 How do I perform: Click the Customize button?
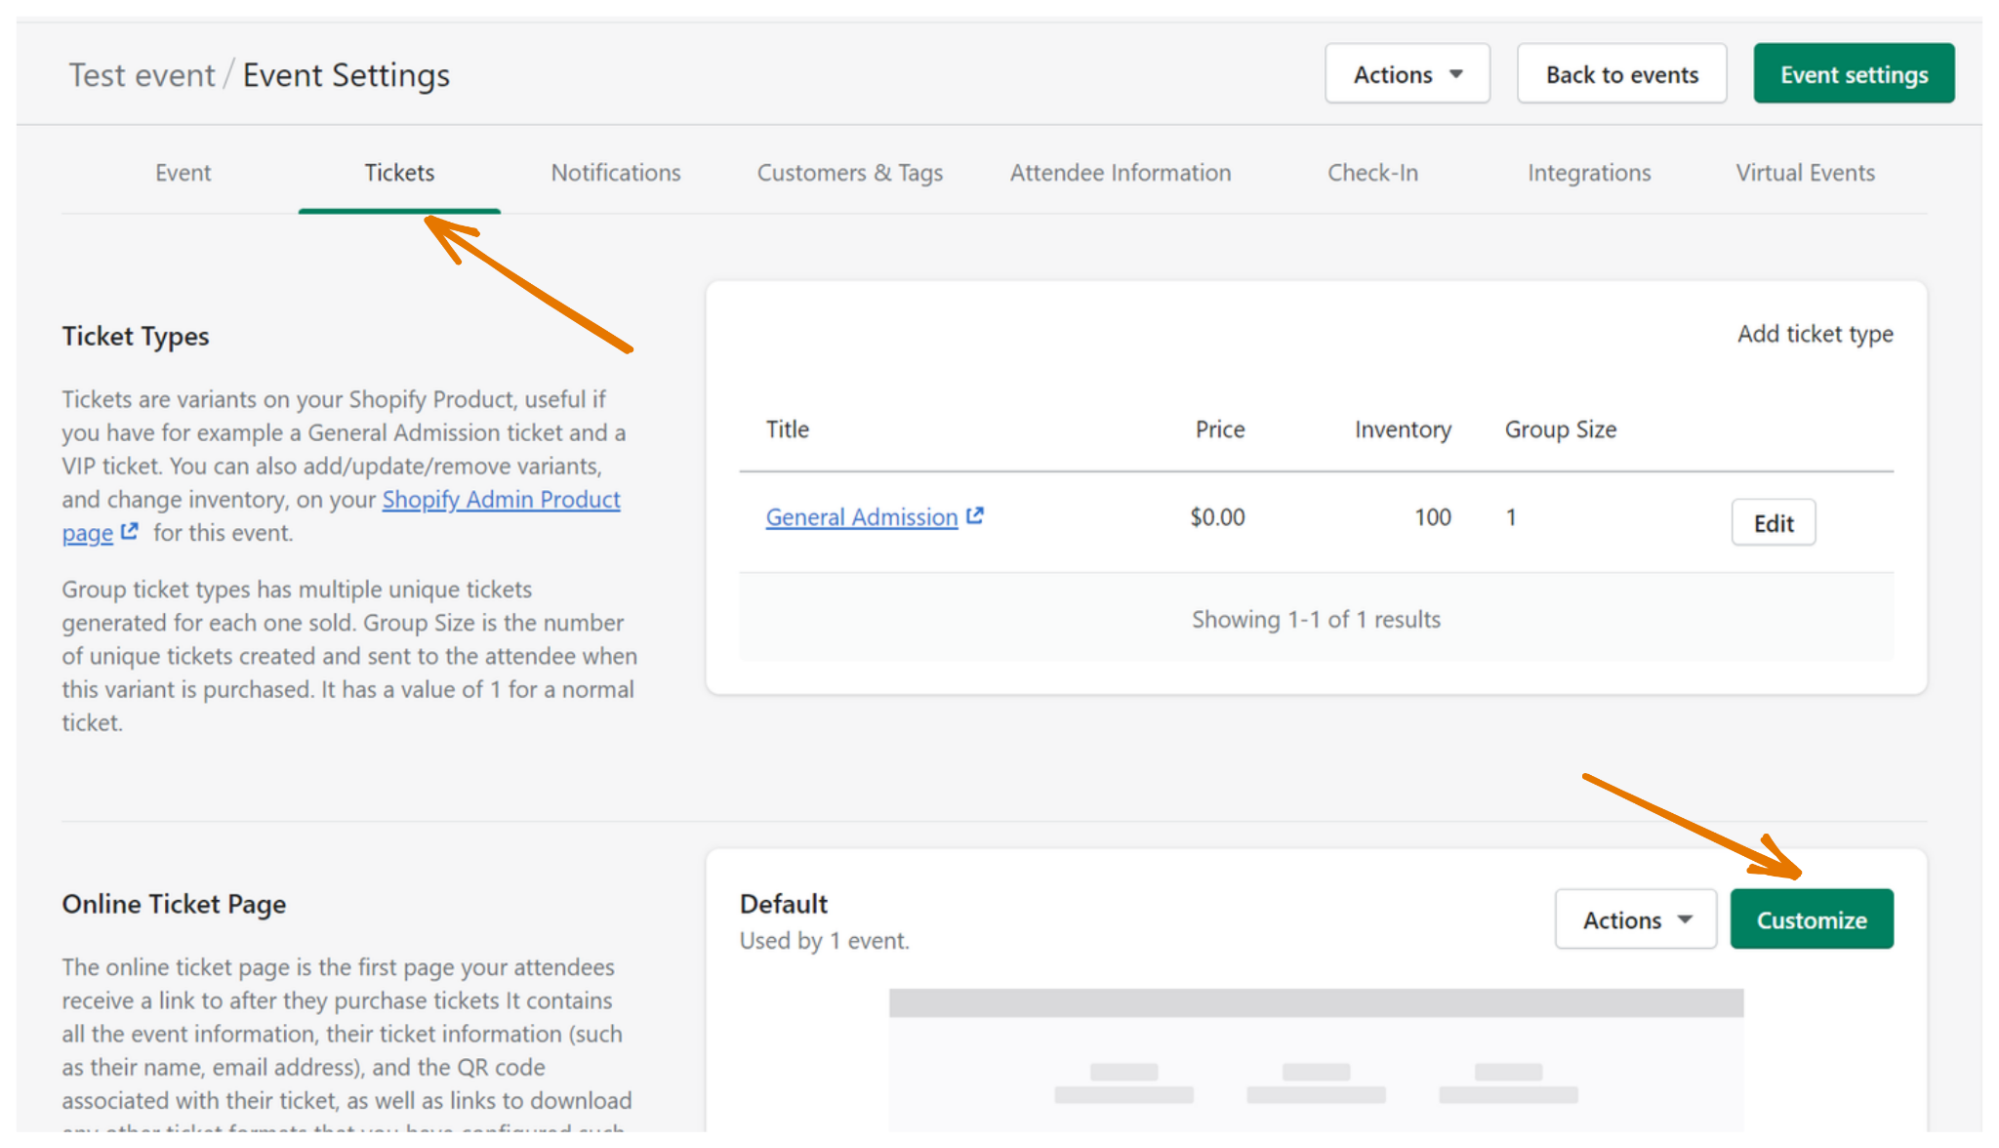coord(1811,919)
